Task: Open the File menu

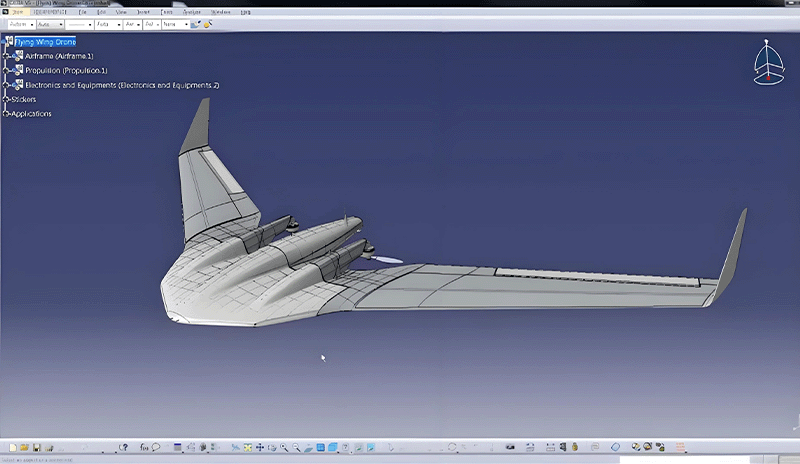Action: click(x=82, y=12)
